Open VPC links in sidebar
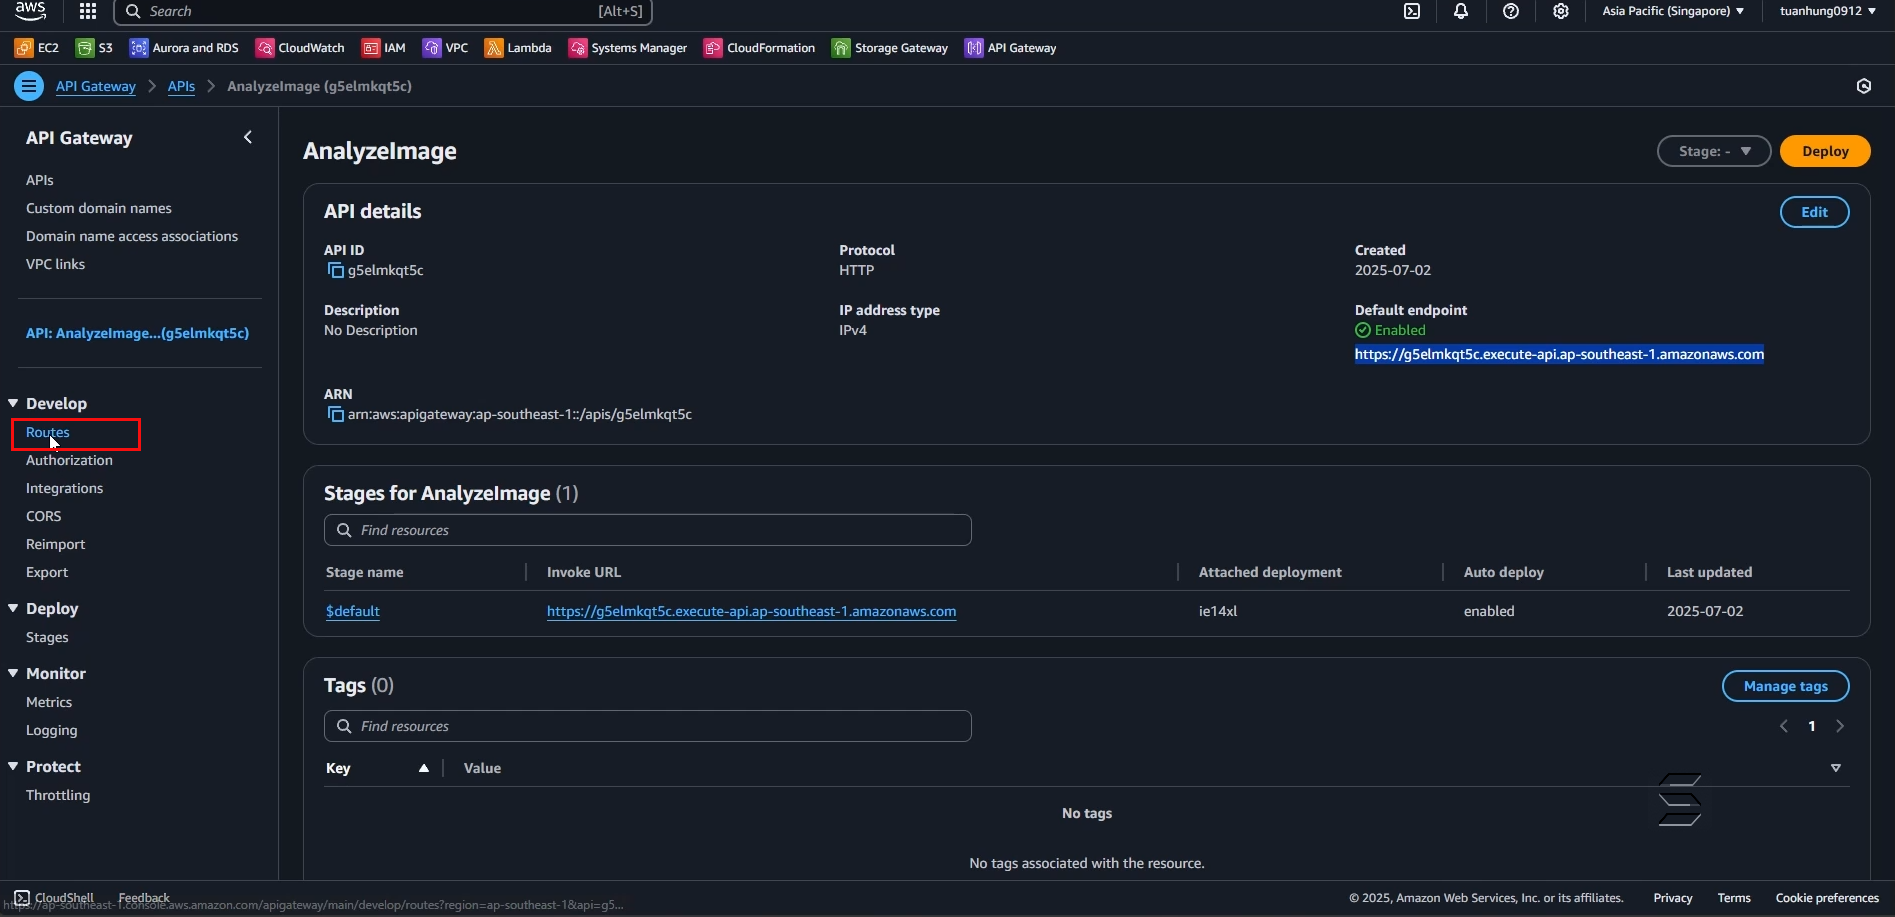Screen dimensions: 1895x917 tap(55, 264)
